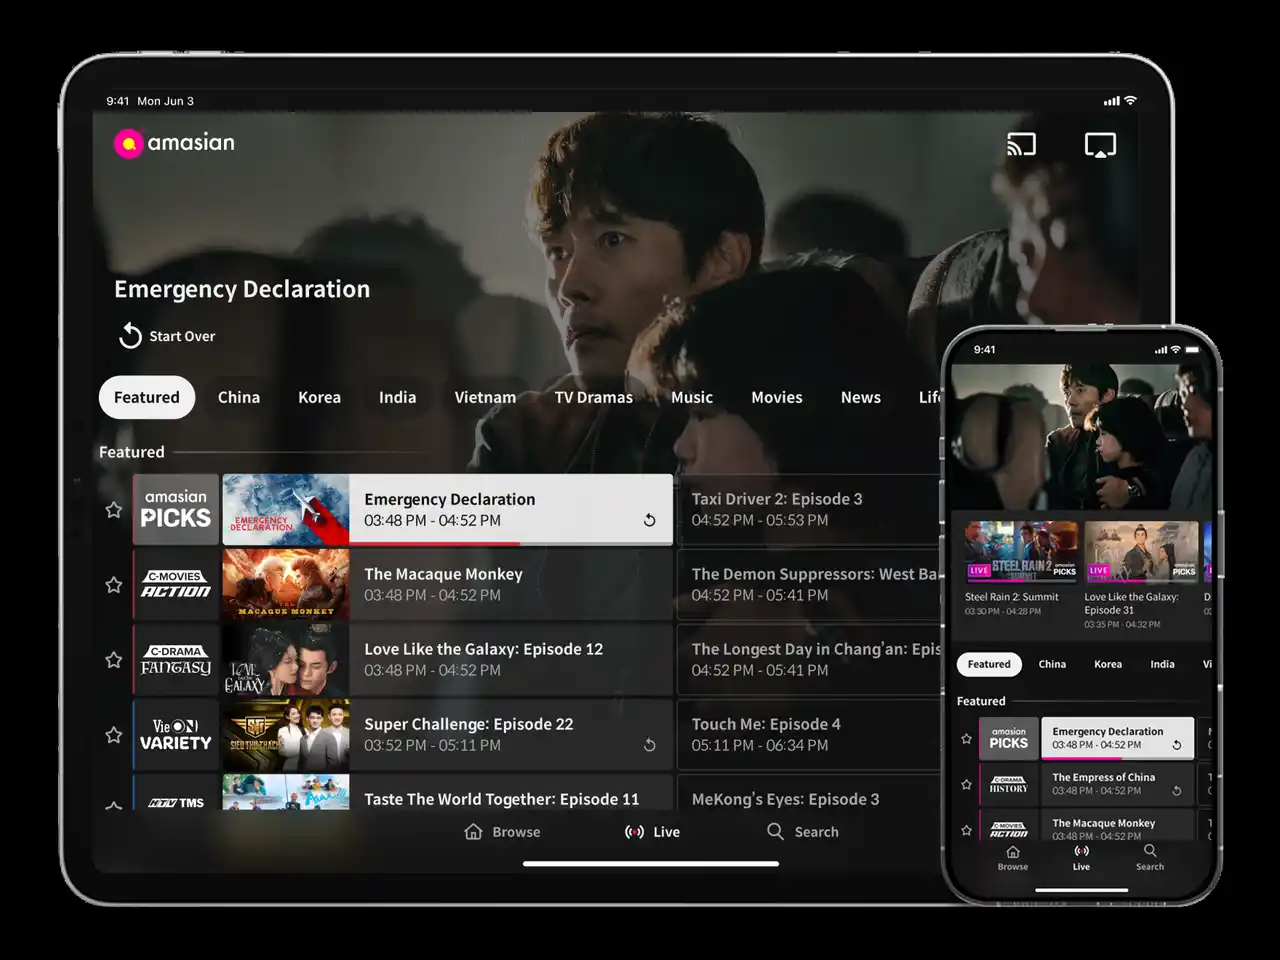Viewport: 1280px width, 960px height.
Task: Click the amasian logo on tablet
Action: tap(175, 143)
